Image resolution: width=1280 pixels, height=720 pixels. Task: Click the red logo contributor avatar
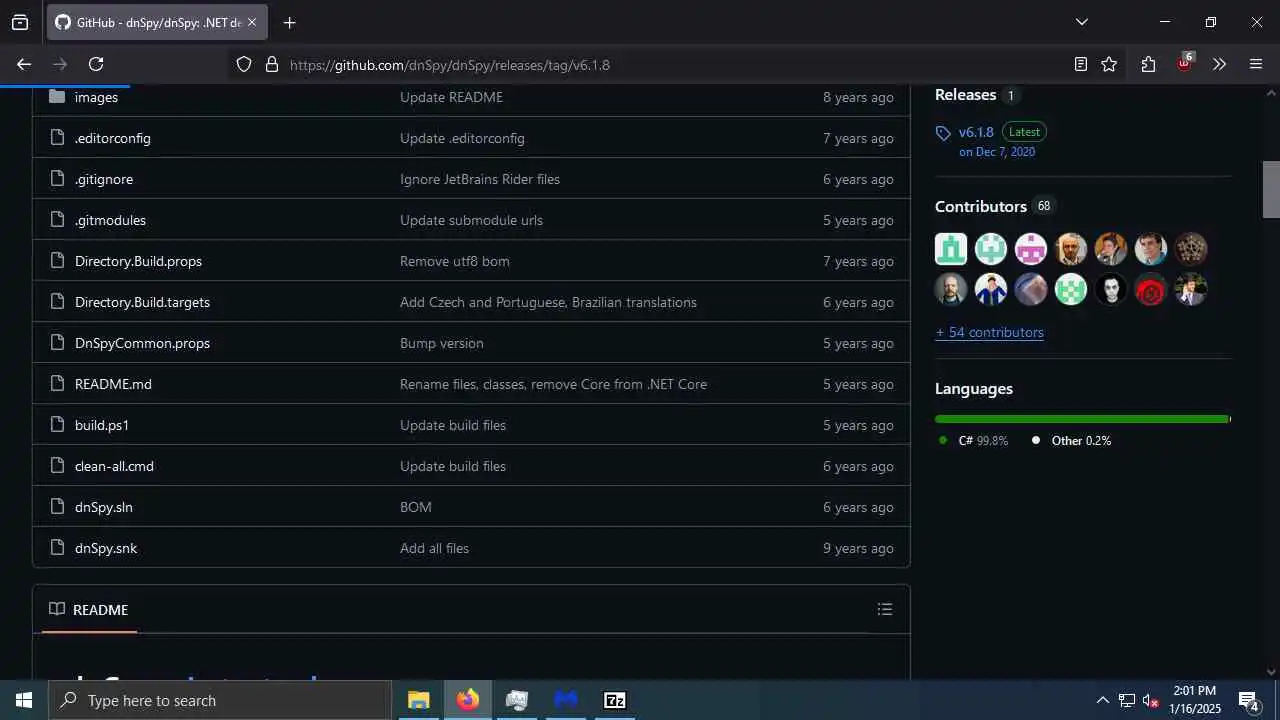[1151, 289]
